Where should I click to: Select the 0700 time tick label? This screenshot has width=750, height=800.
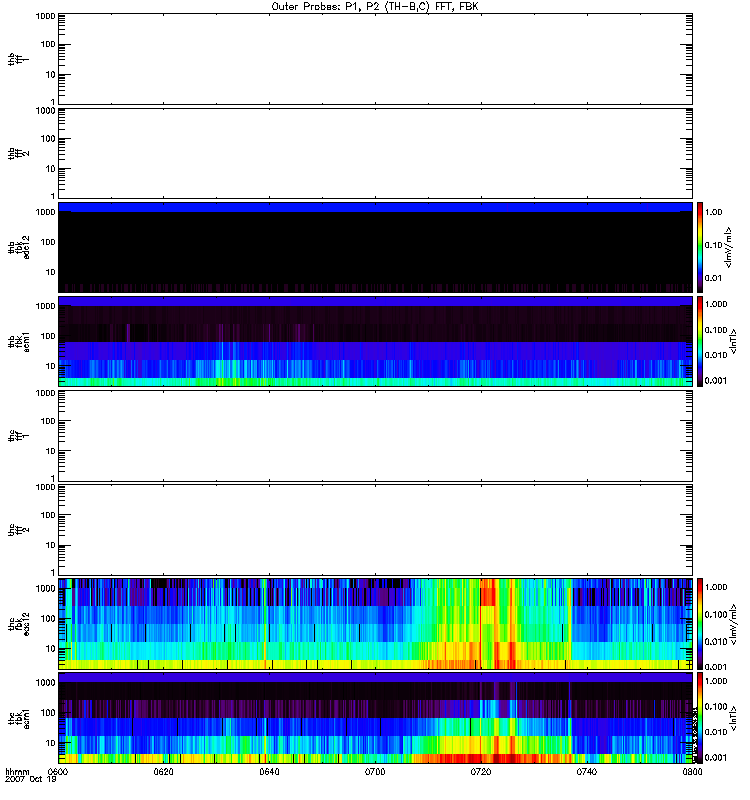coord(375,773)
